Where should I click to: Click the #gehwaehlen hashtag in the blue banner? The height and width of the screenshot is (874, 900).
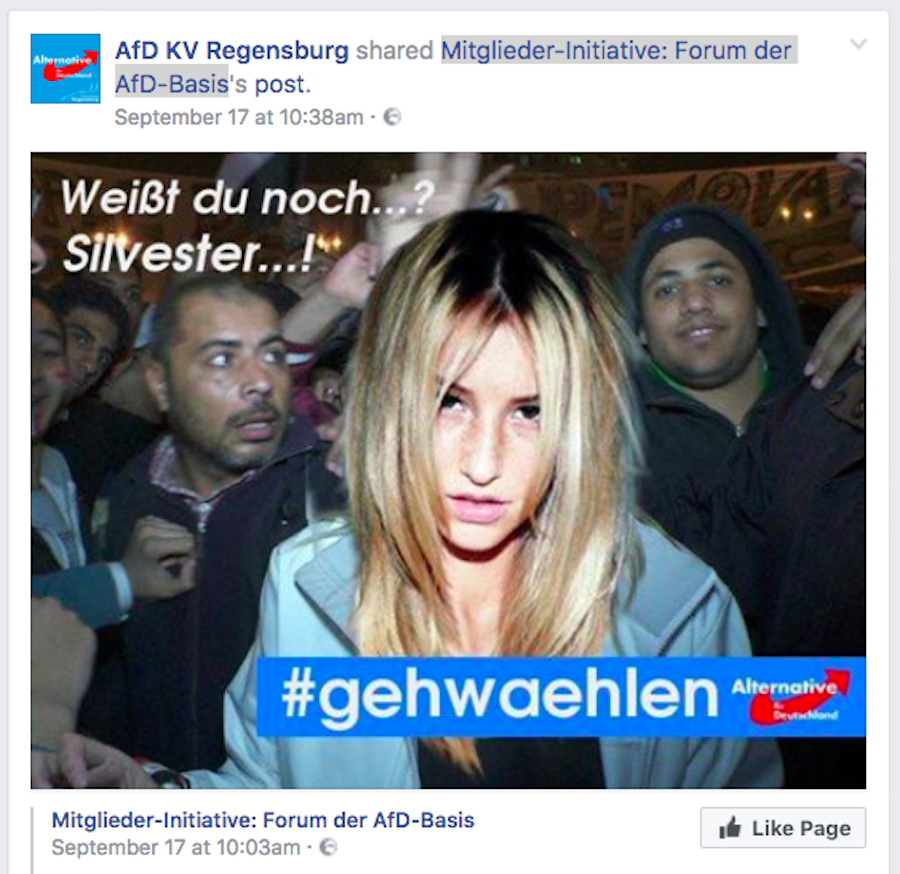click(499, 696)
